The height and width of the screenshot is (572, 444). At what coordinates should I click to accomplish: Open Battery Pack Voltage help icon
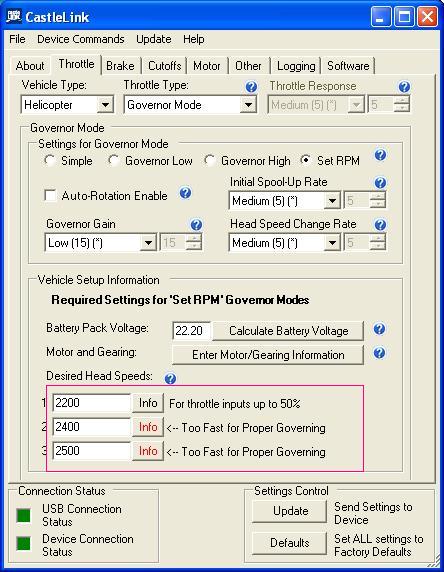tap(379, 329)
